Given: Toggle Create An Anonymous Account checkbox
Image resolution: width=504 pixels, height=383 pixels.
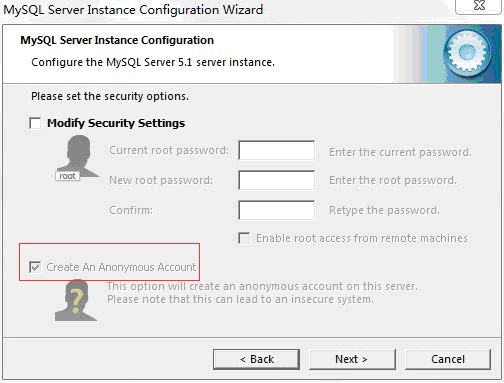Looking at the screenshot, I should point(35,267).
